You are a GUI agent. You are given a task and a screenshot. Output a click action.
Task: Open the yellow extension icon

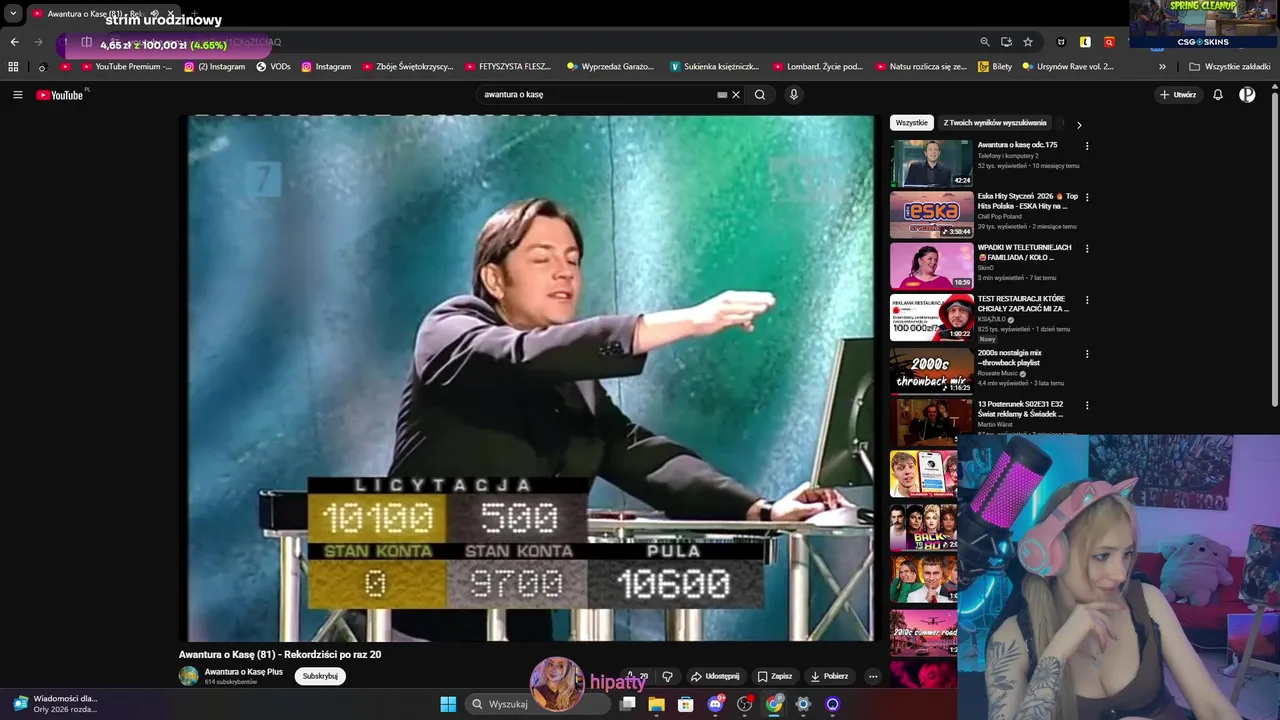[x=1085, y=42]
